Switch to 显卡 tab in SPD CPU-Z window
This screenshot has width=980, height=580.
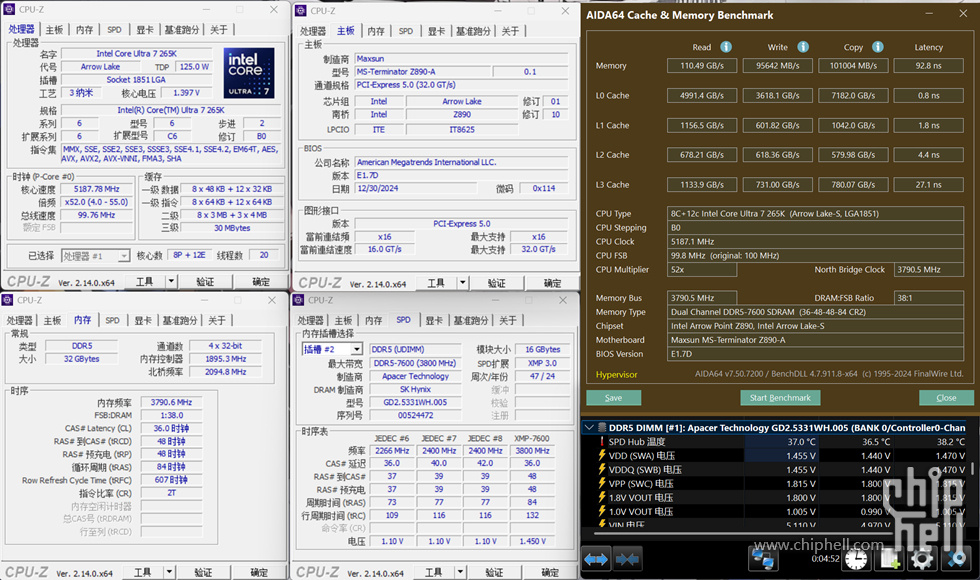pyautogui.click(x=434, y=320)
